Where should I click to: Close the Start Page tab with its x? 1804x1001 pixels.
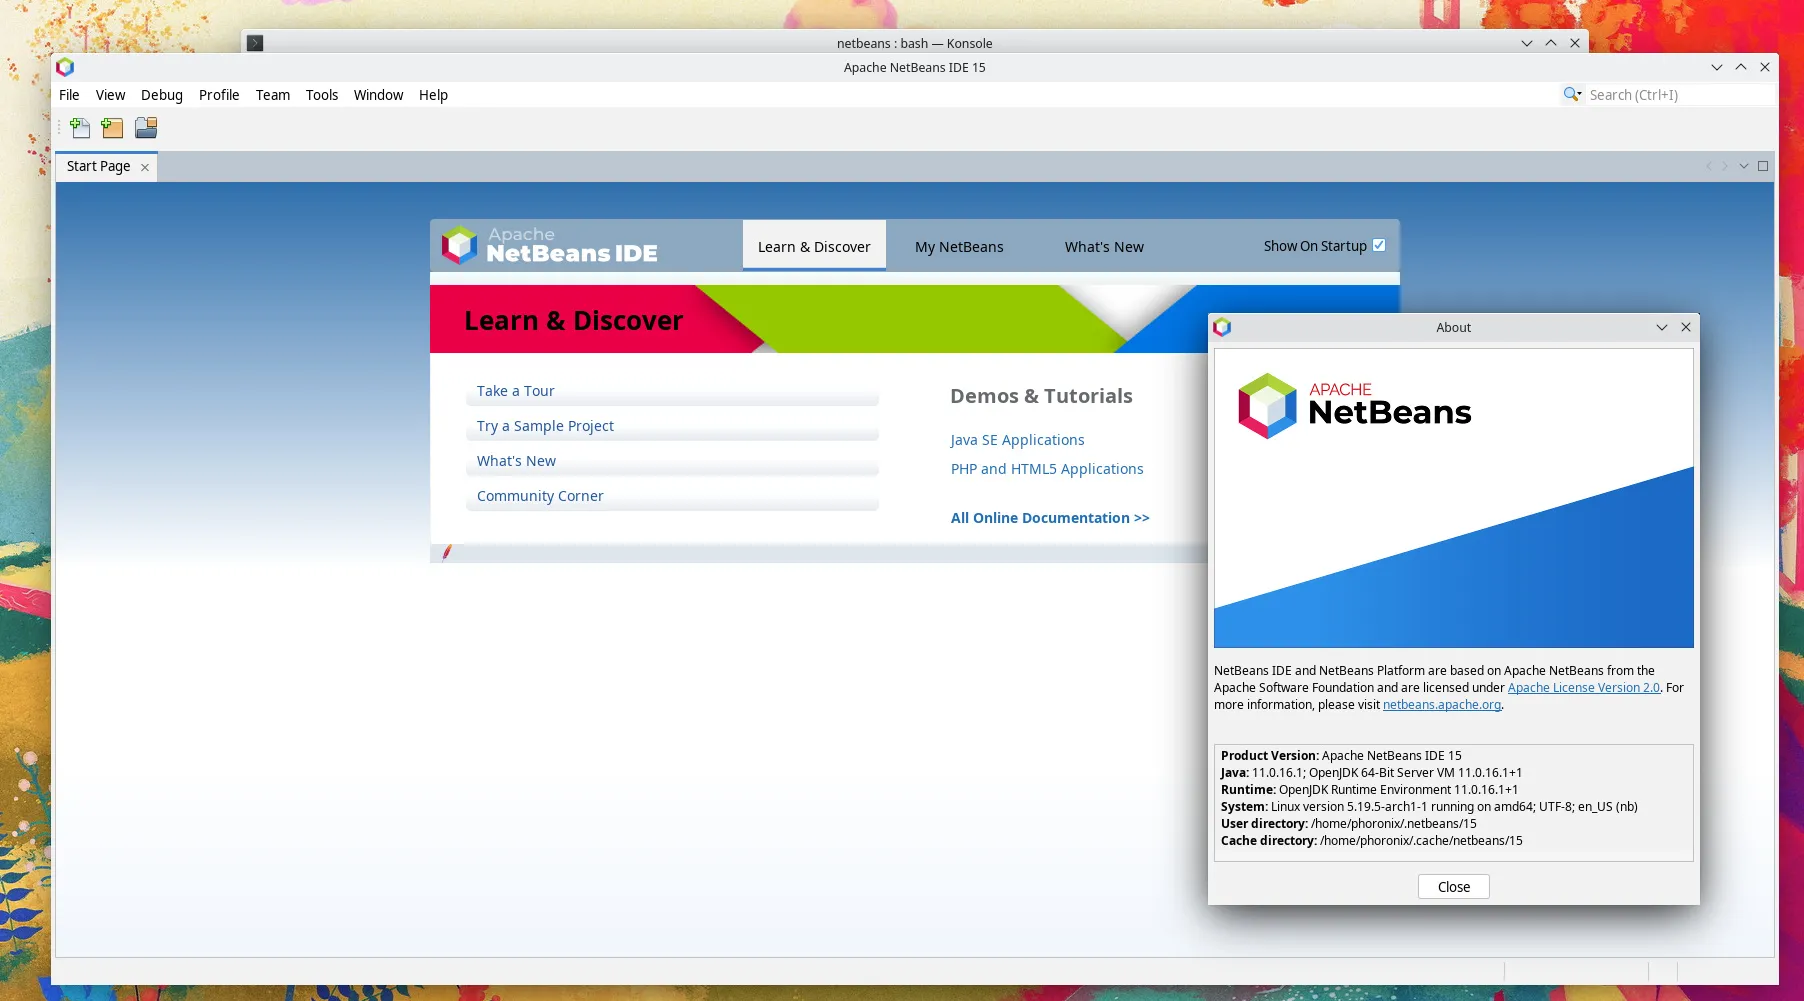click(x=145, y=166)
